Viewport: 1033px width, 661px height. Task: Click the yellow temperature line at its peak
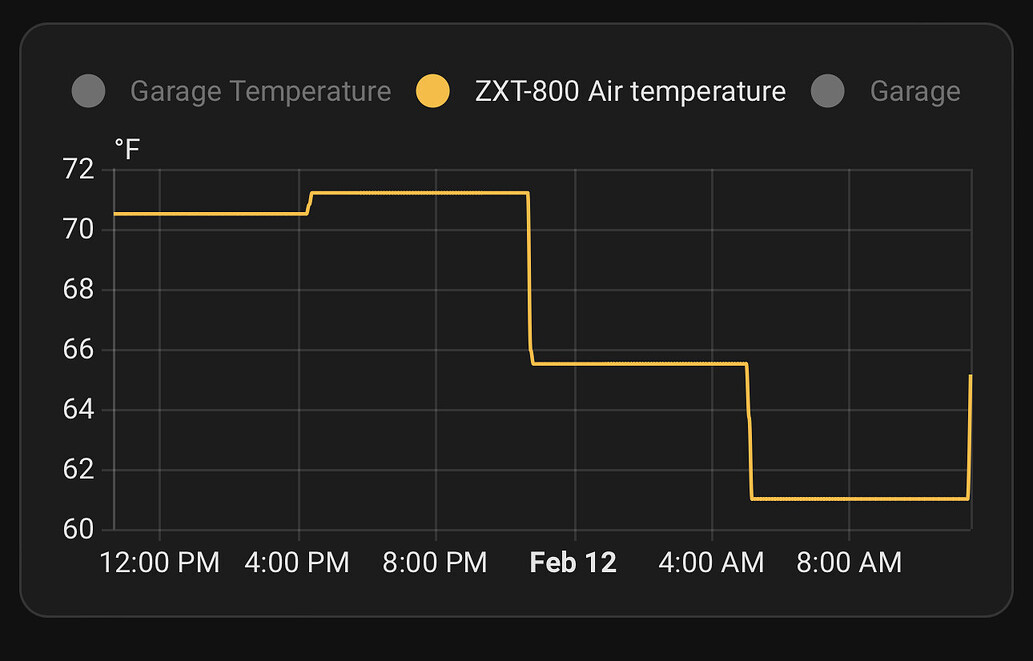420,192
